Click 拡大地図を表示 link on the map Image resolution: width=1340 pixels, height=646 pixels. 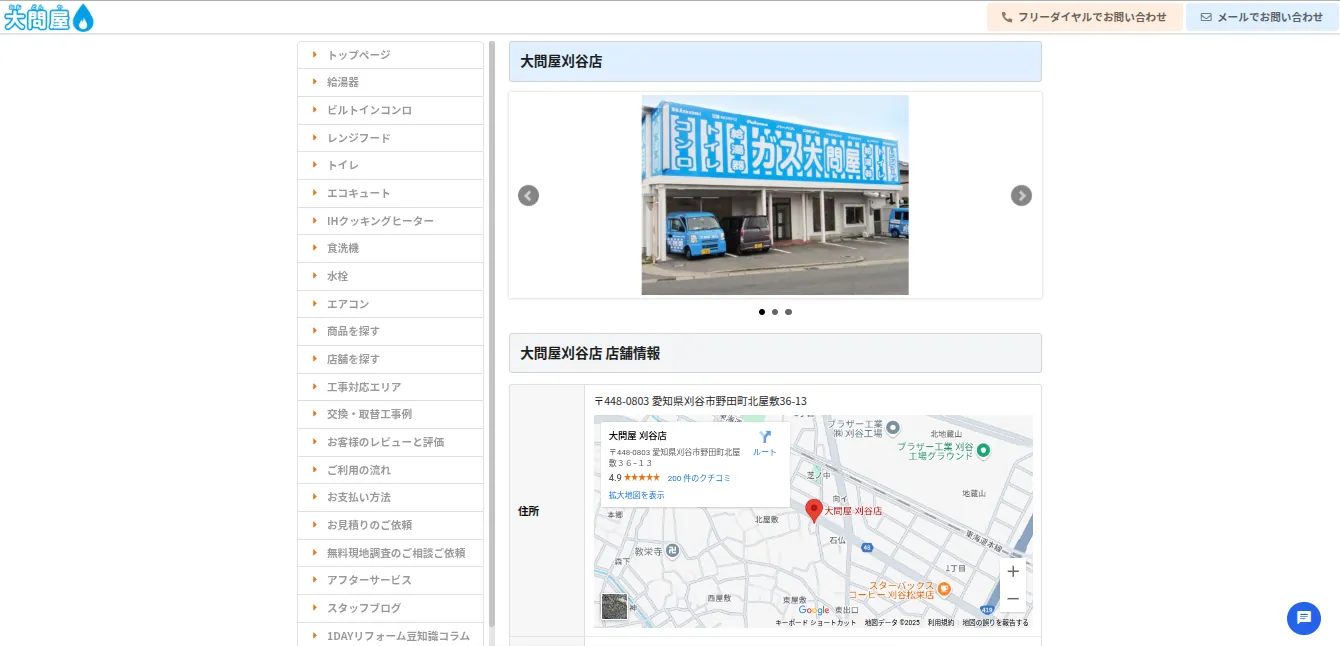[x=636, y=495]
